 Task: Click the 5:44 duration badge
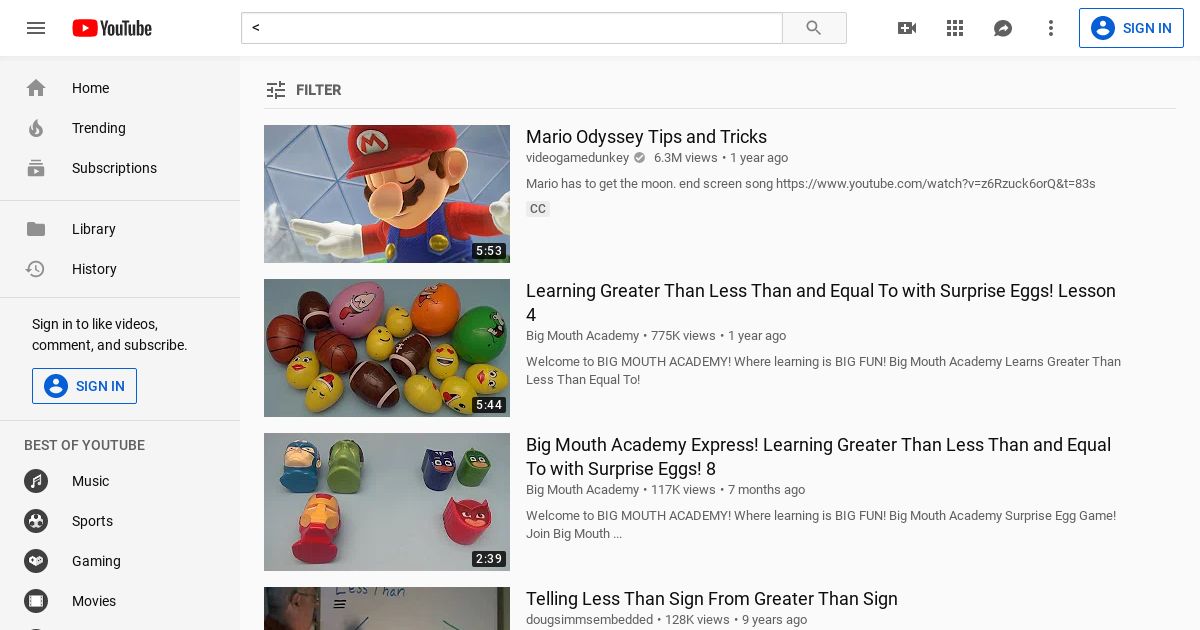click(489, 405)
